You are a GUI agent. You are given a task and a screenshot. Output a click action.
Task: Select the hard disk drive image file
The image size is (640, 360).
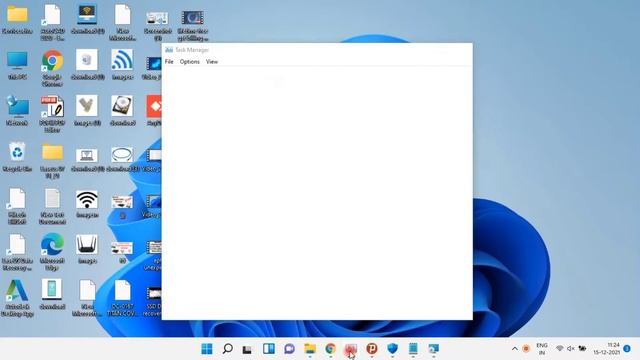point(122,110)
